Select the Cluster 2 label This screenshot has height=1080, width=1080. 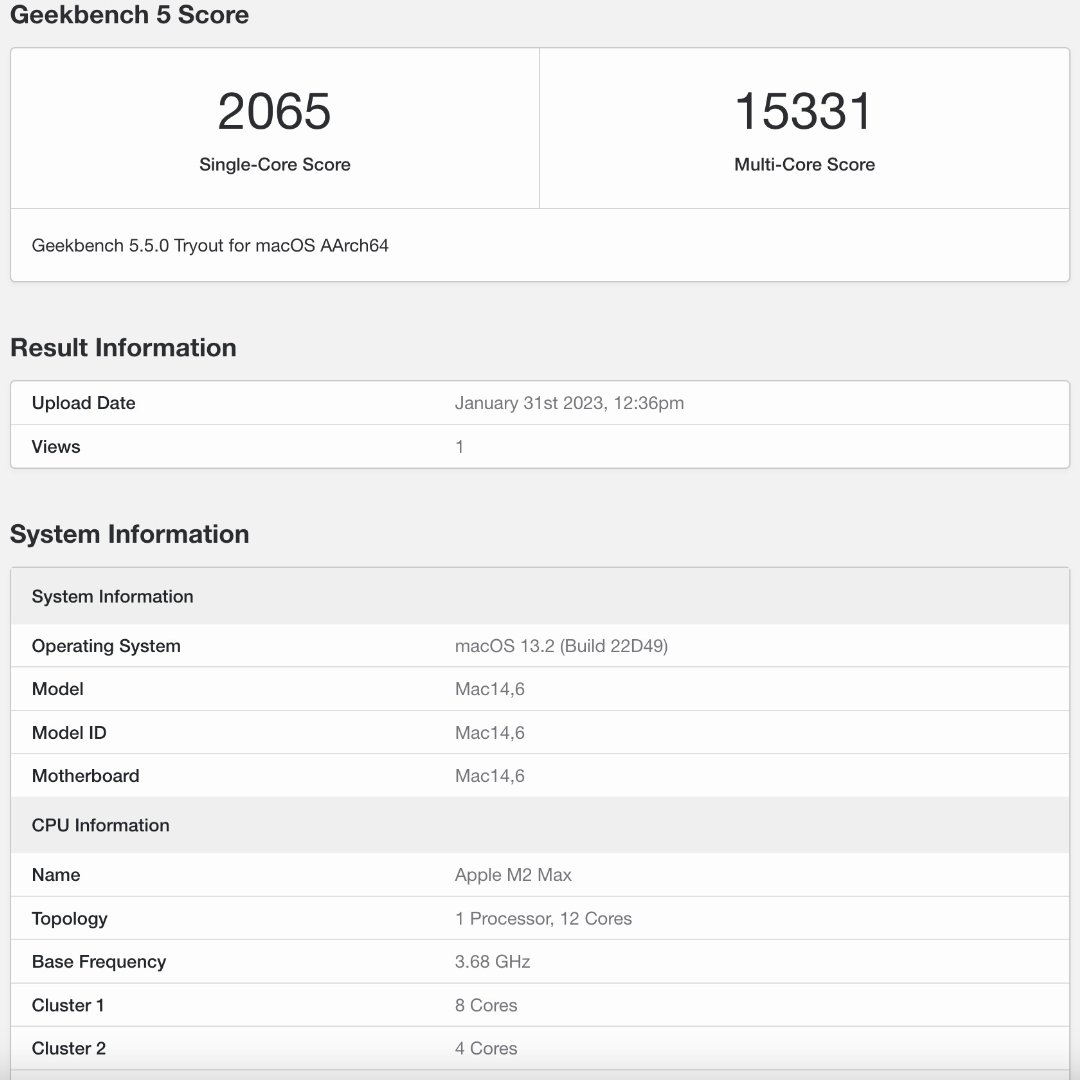[69, 1049]
